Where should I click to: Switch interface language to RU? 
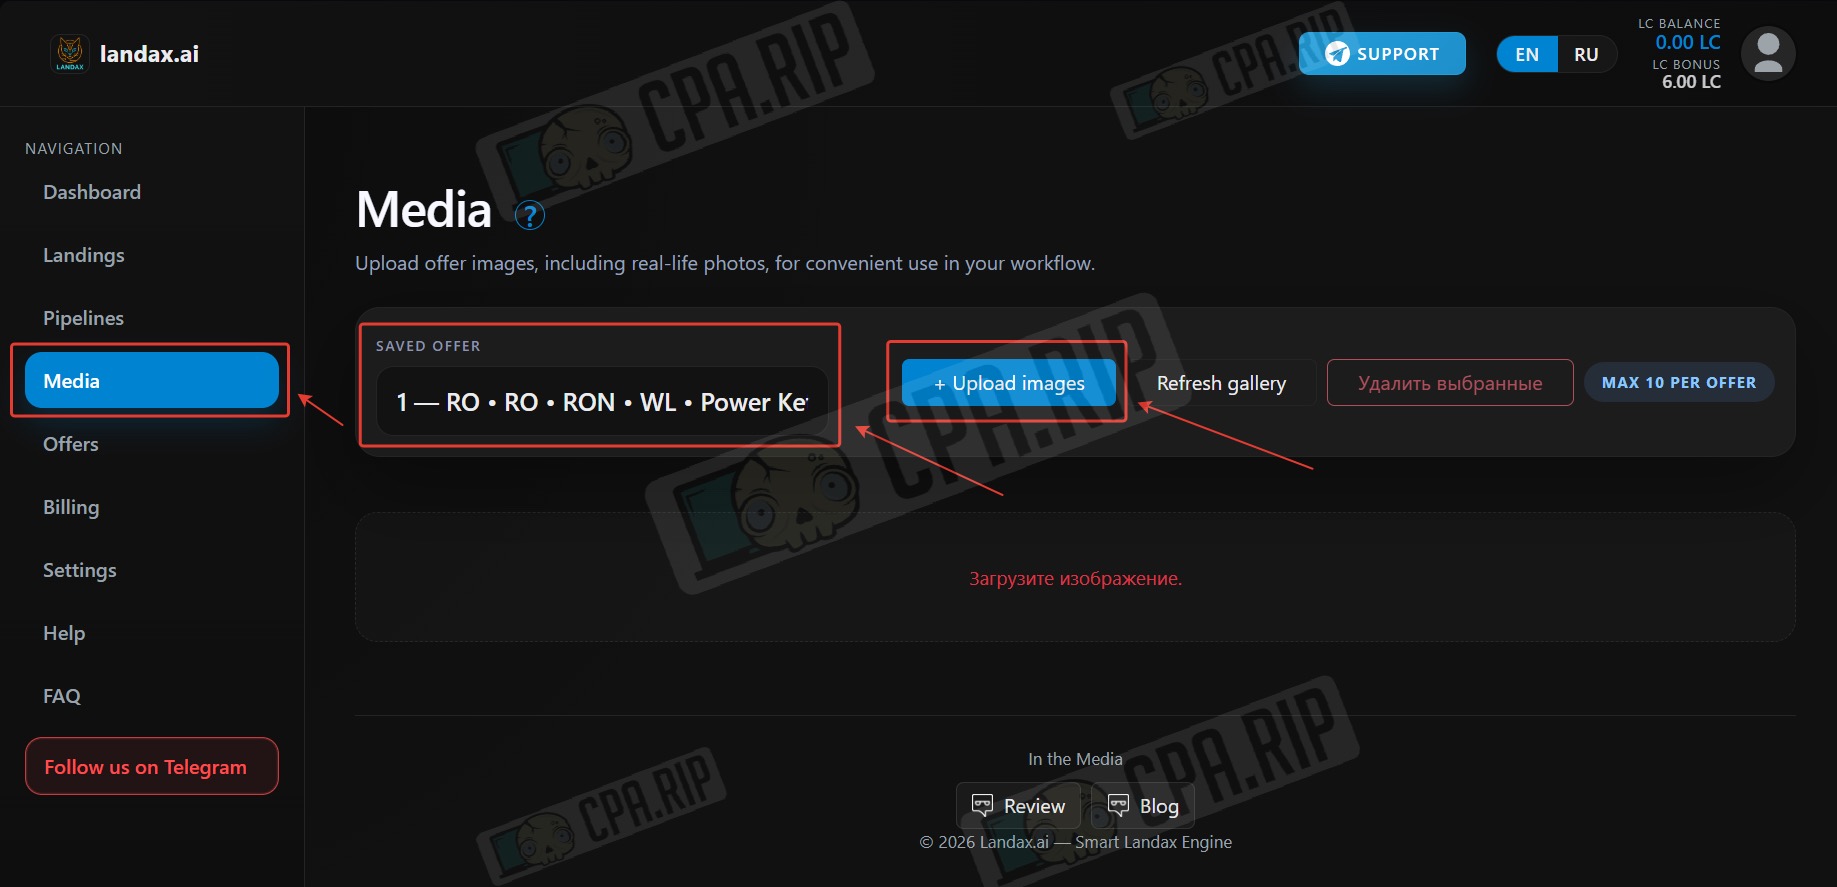1586,54
